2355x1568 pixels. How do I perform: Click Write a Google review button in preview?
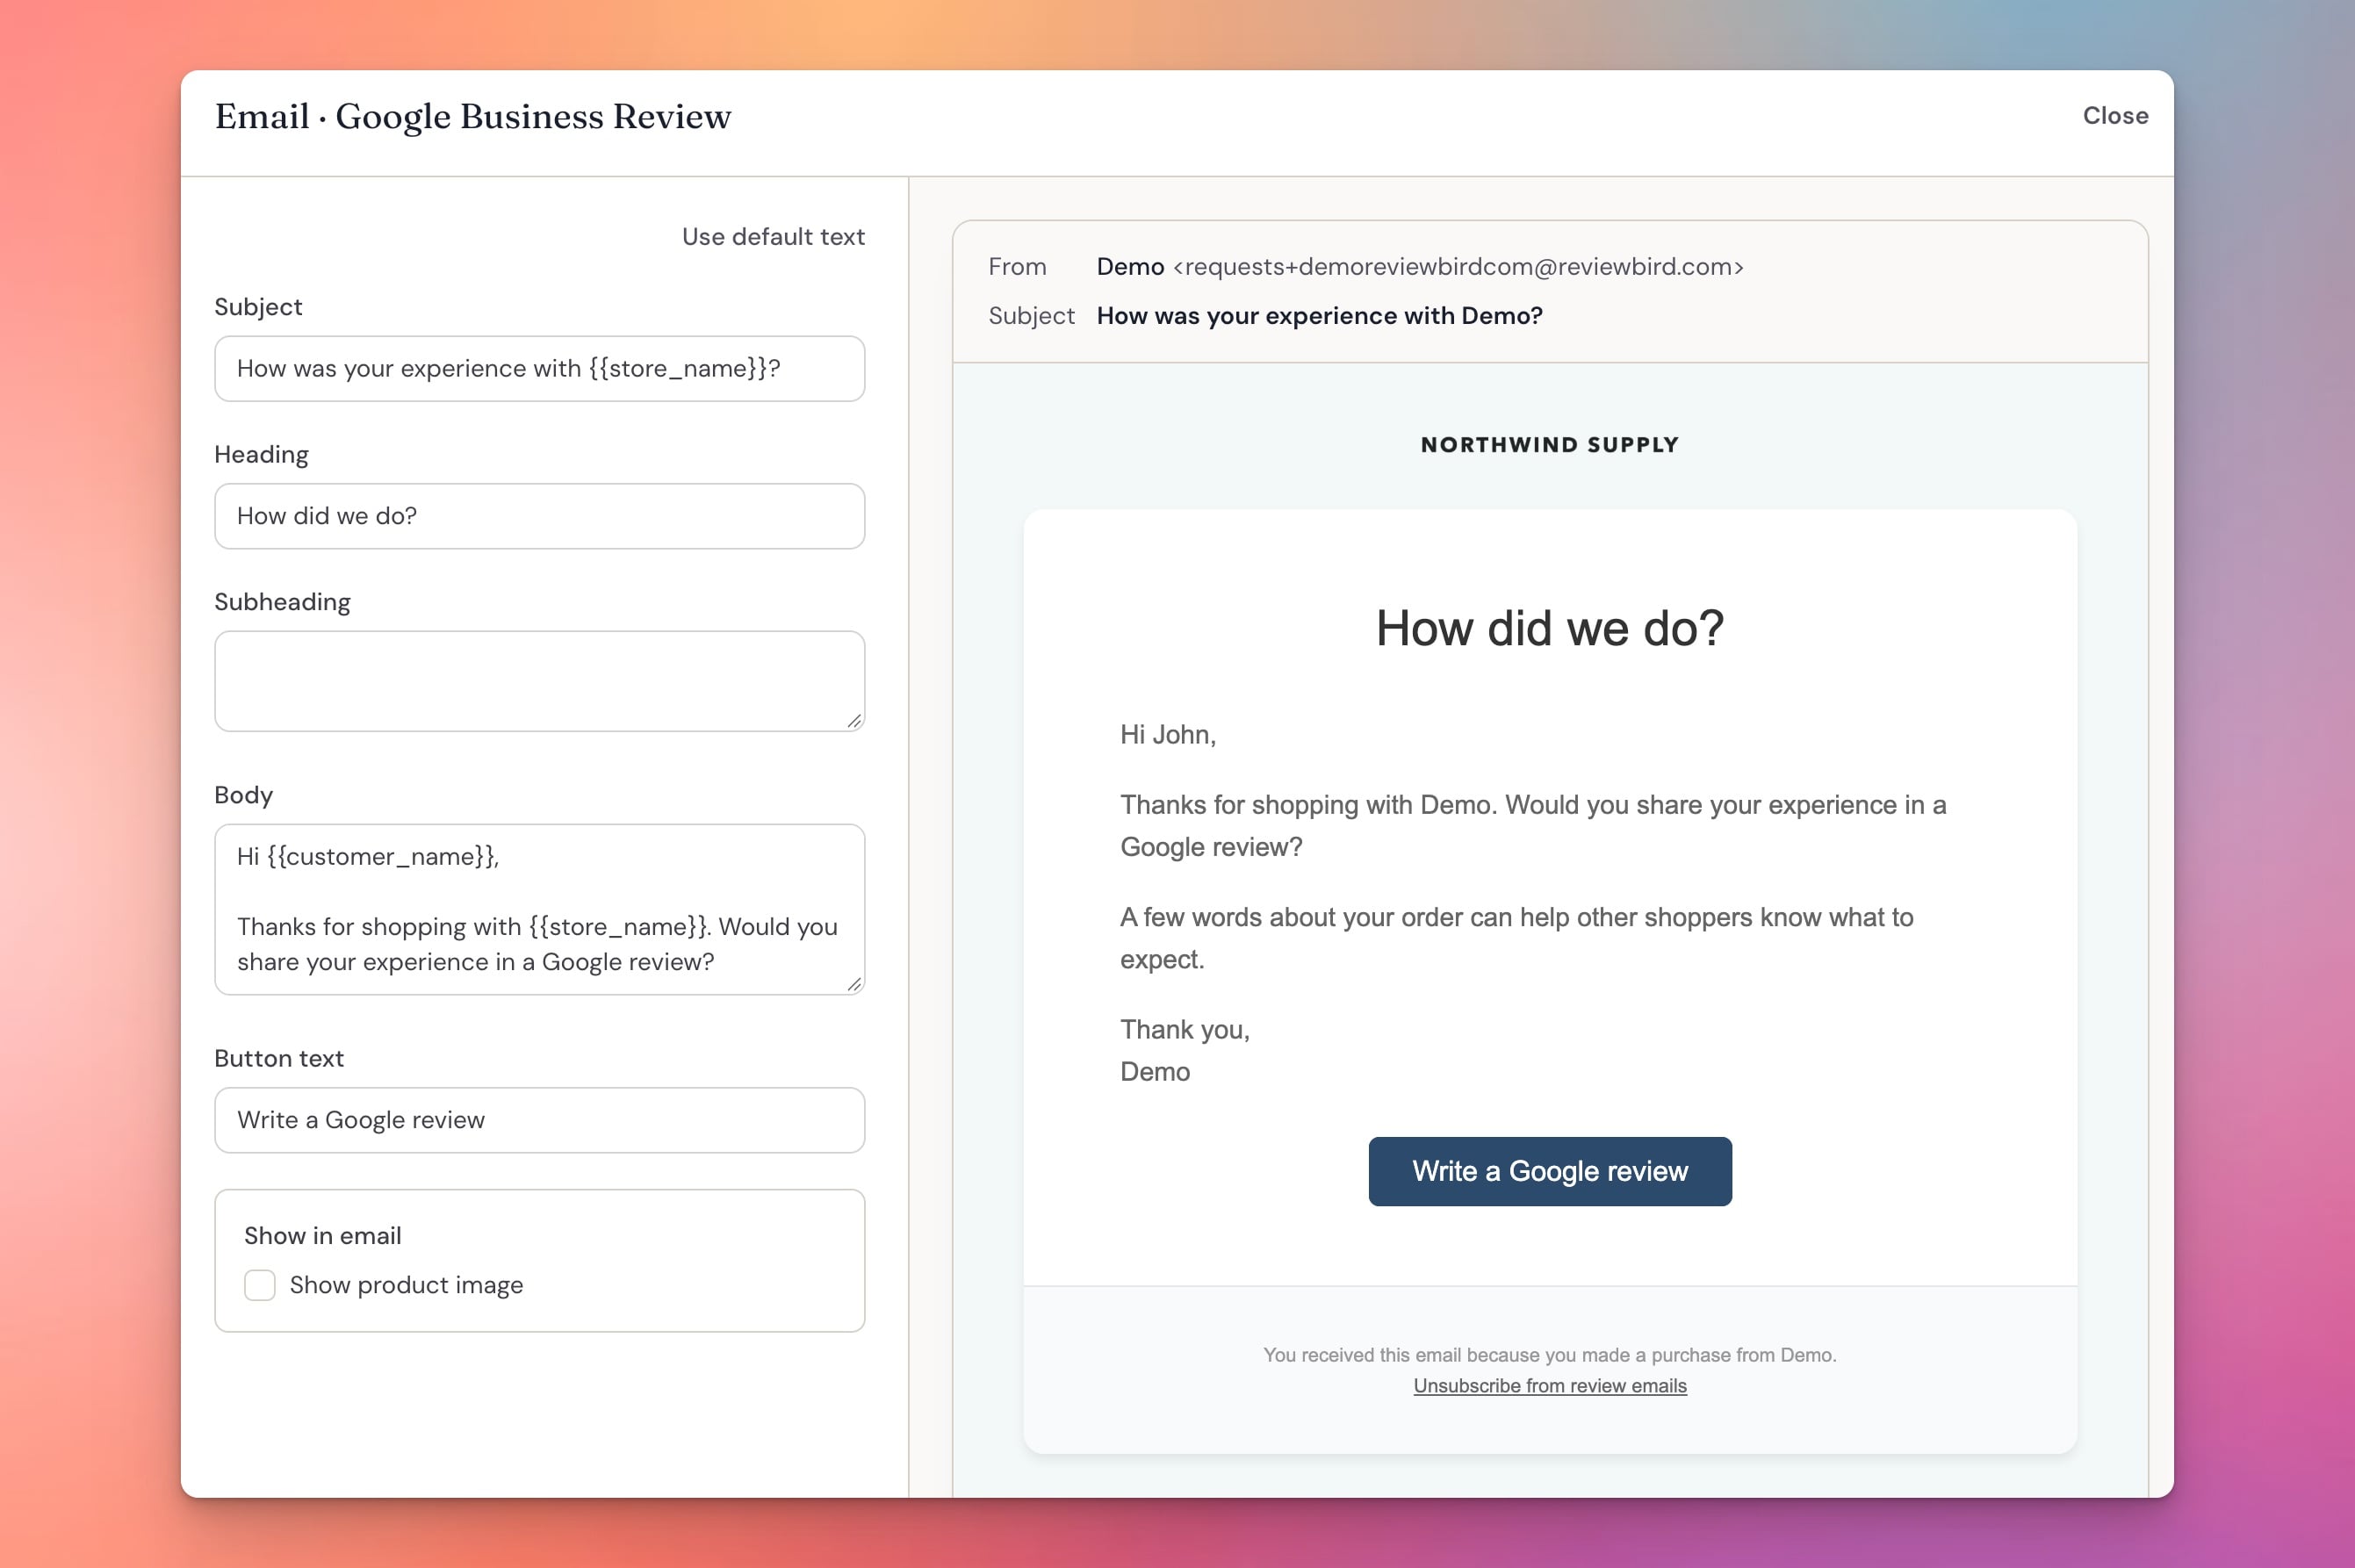pos(1550,1171)
